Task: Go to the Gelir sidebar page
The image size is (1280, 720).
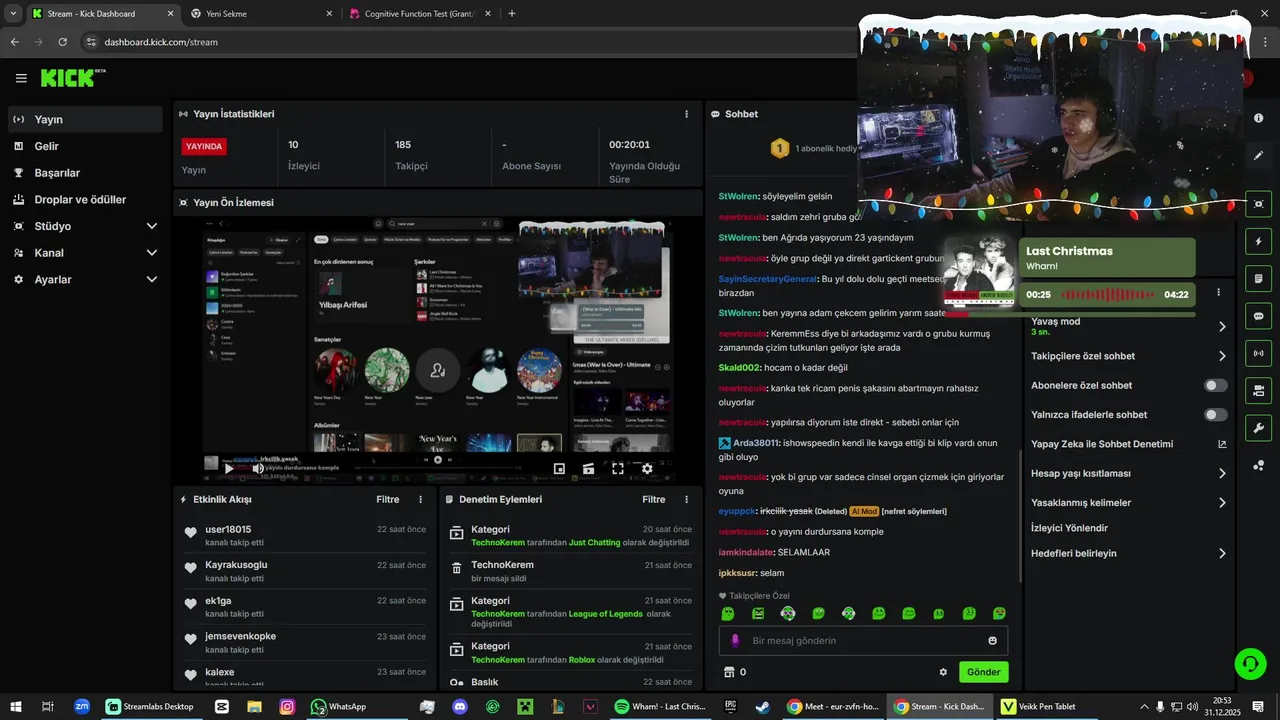Action: [x=85, y=146]
